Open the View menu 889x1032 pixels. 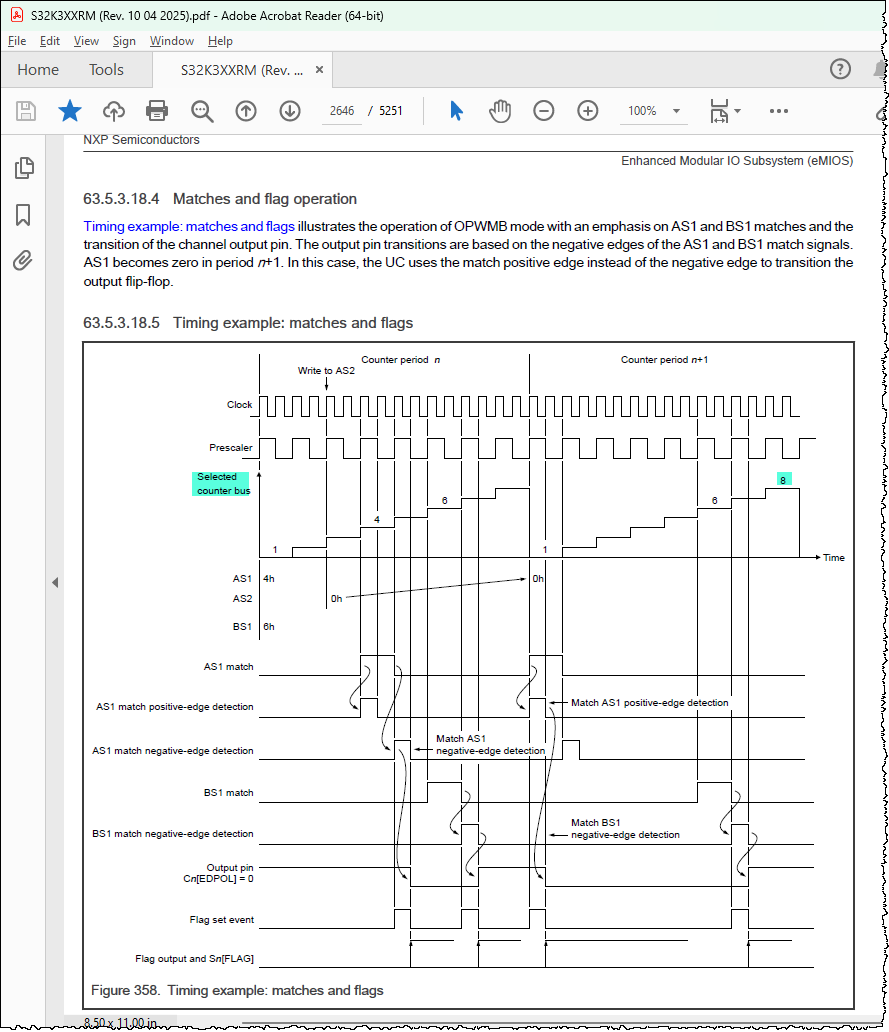coord(86,41)
